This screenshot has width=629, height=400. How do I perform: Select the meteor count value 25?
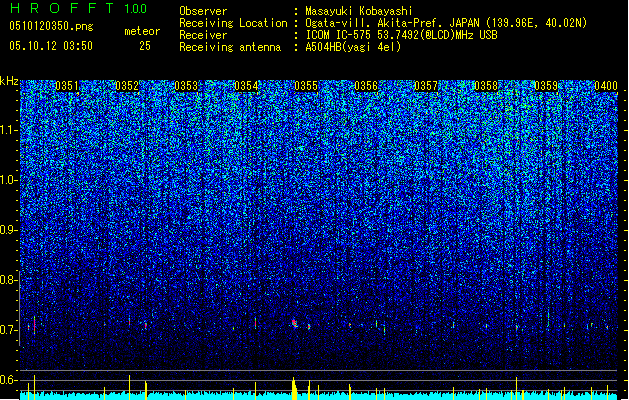[x=145, y=46]
